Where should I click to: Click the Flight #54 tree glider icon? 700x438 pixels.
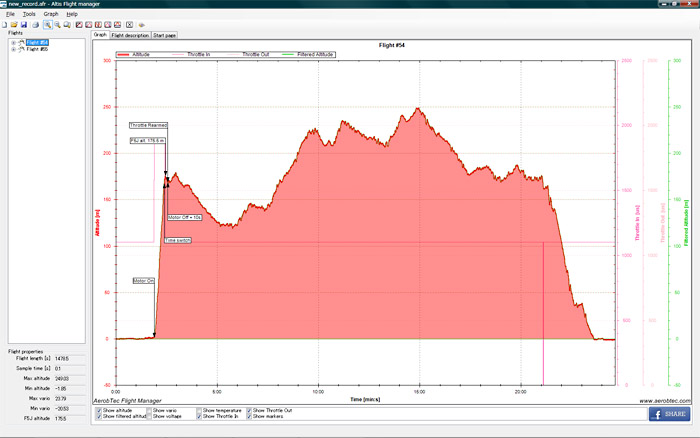pos(21,43)
